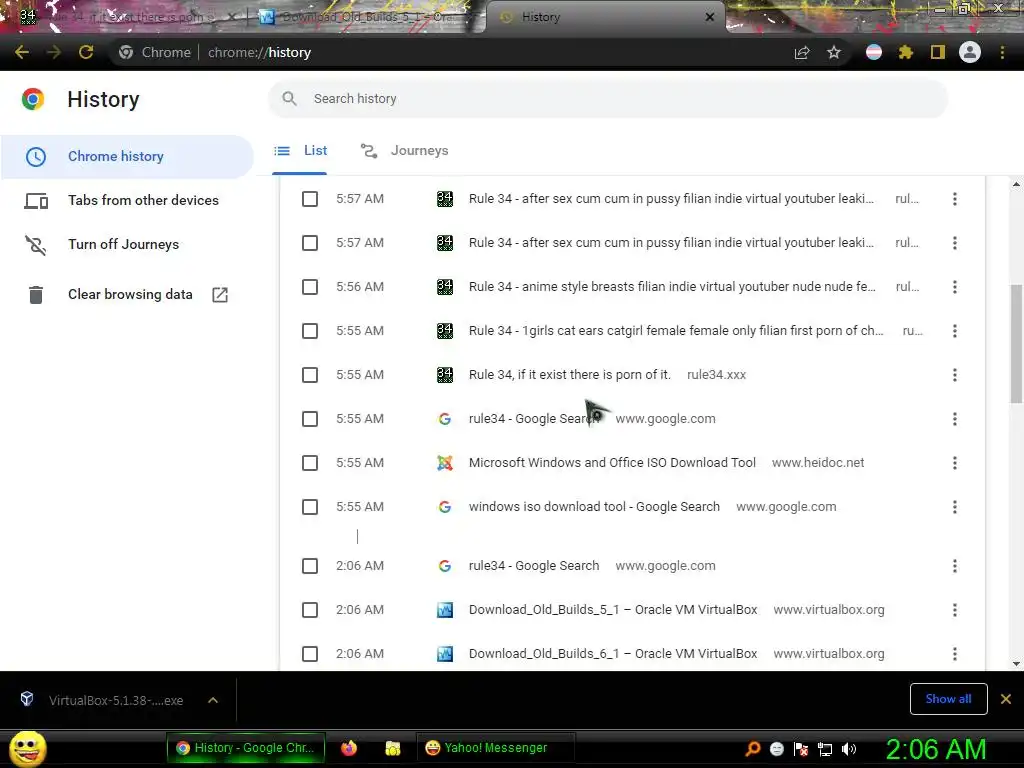Screen dimensions: 1024x768
Task: Open the Microsoft Windows and Office ISO Download Tool link
Action: [612, 463]
